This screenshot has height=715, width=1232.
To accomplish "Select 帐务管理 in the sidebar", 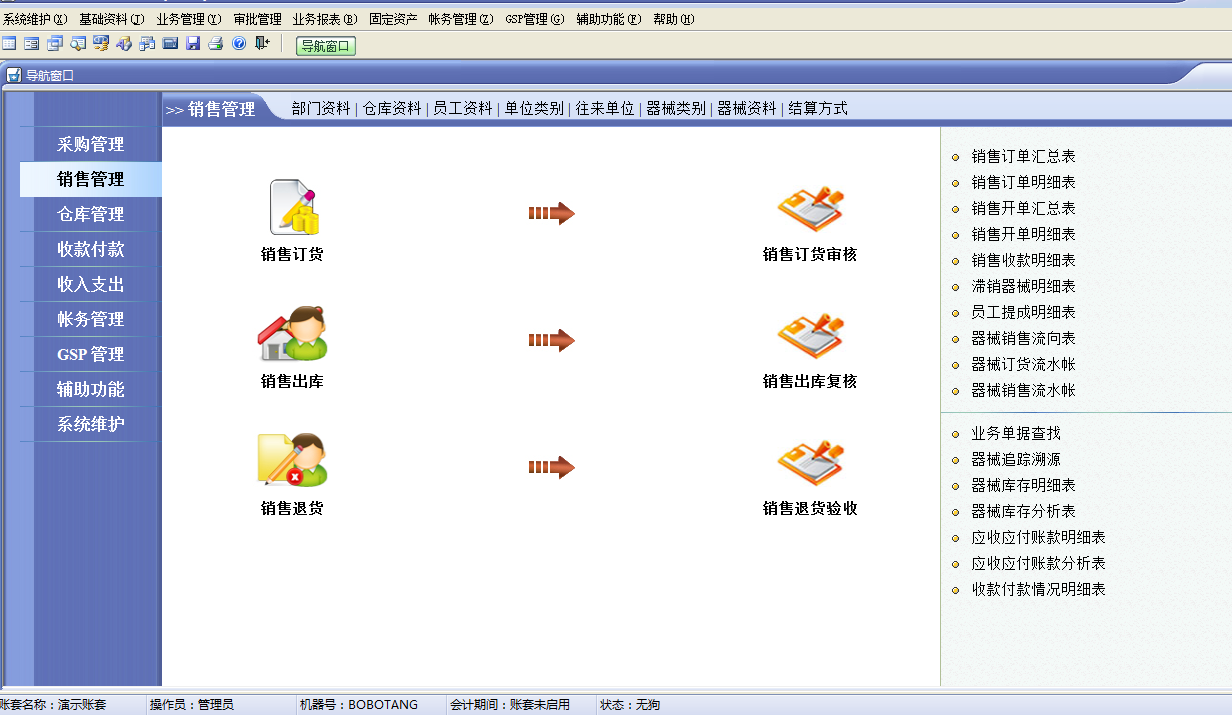I will pos(91,319).
